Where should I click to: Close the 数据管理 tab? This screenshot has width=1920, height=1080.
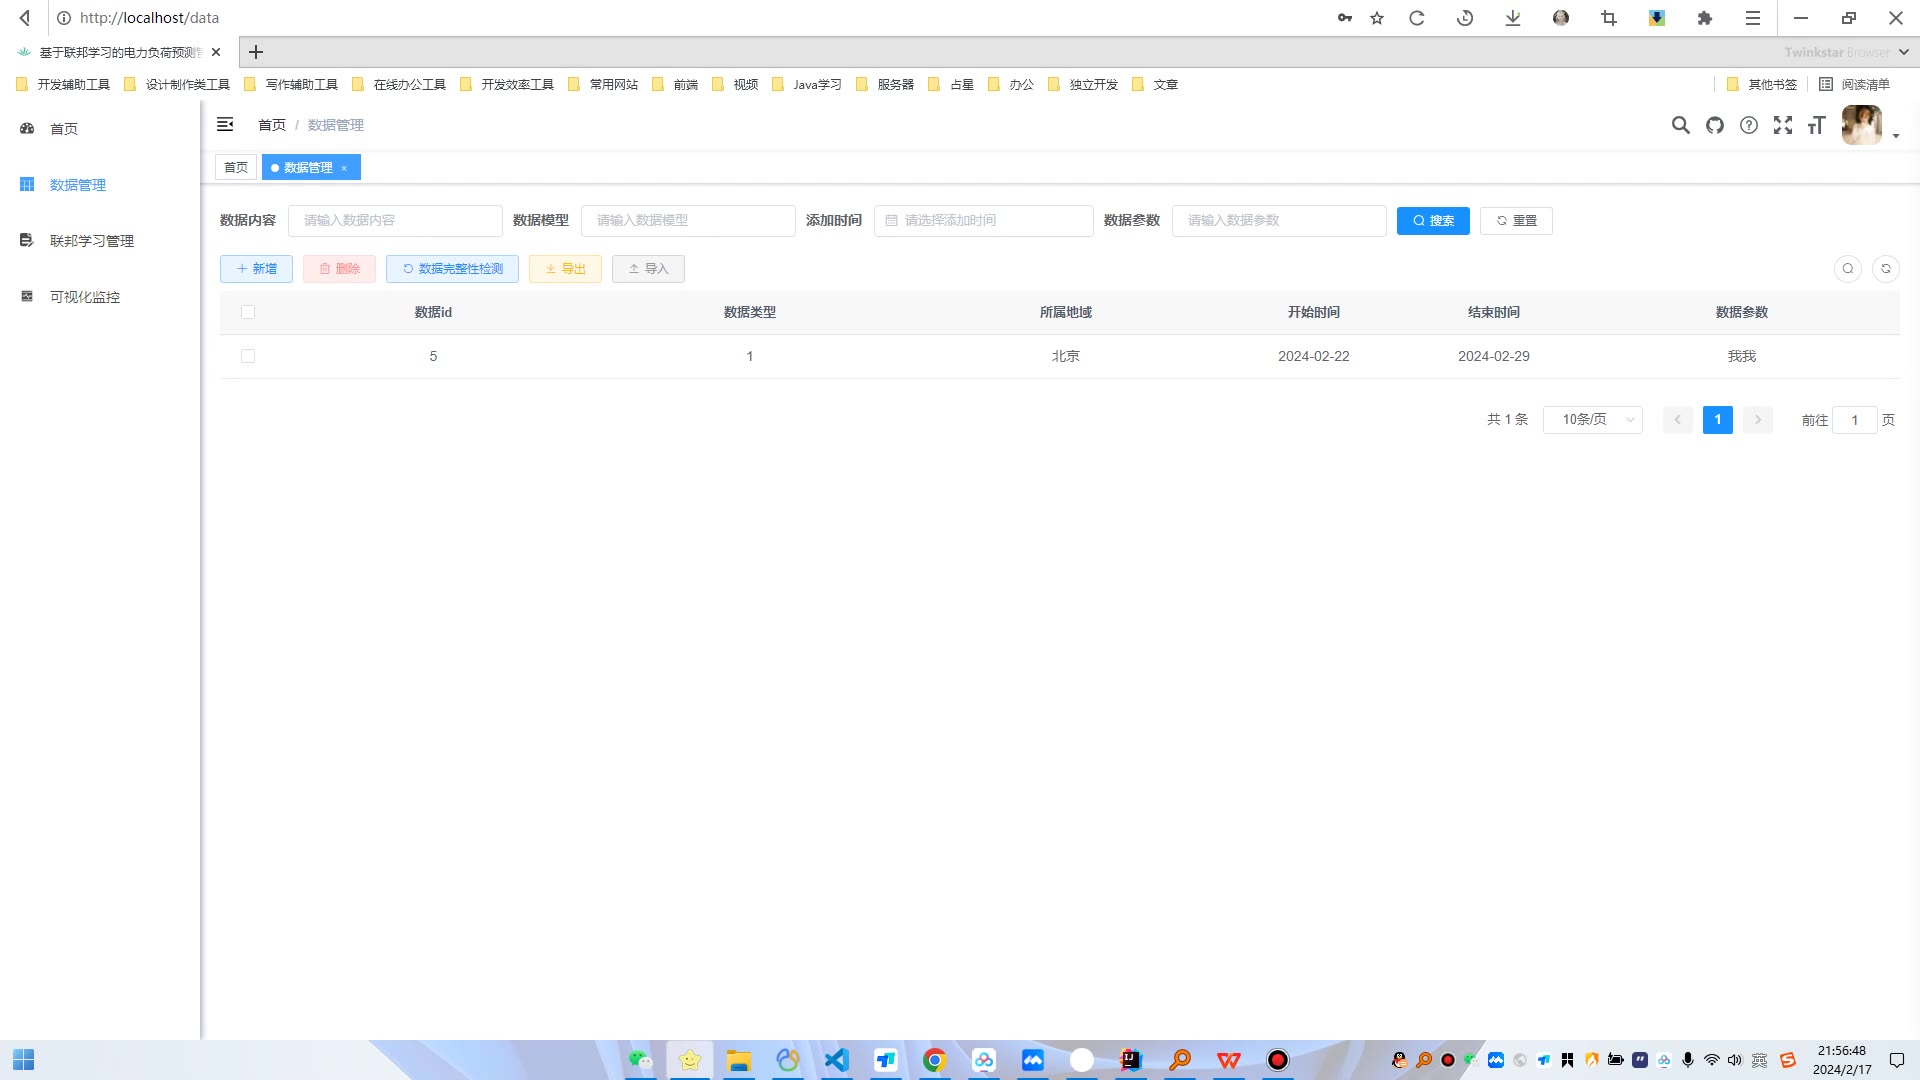(344, 168)
